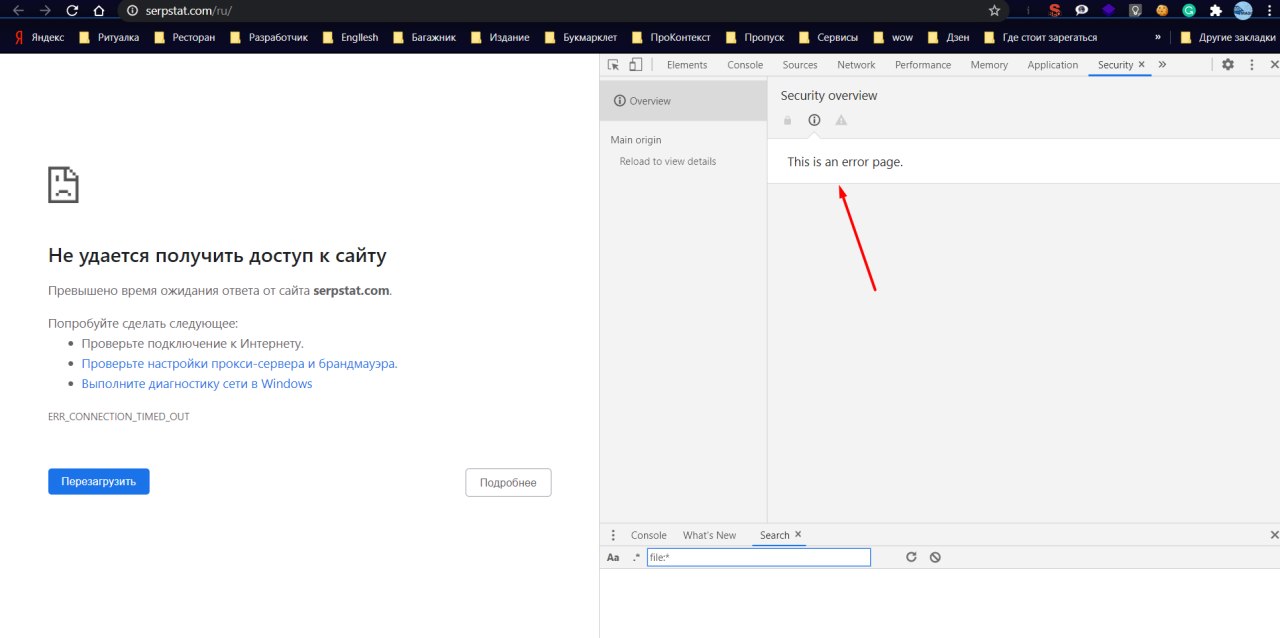Open the light bulb extension icon

coord(1135,10)
